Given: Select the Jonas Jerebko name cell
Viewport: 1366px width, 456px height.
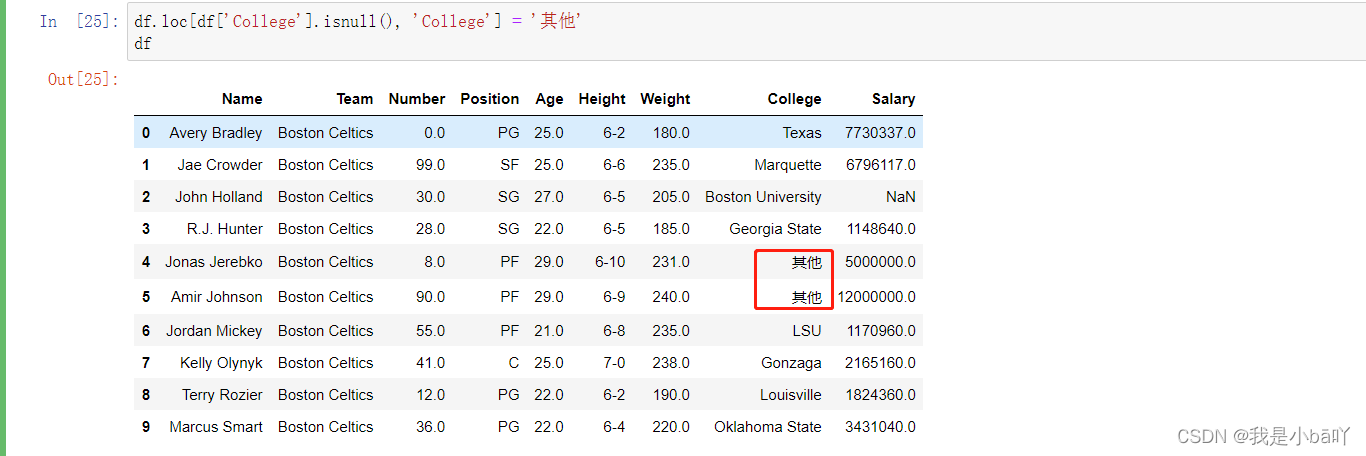Looking at the screenshot, I should click(x=214, y=262).
